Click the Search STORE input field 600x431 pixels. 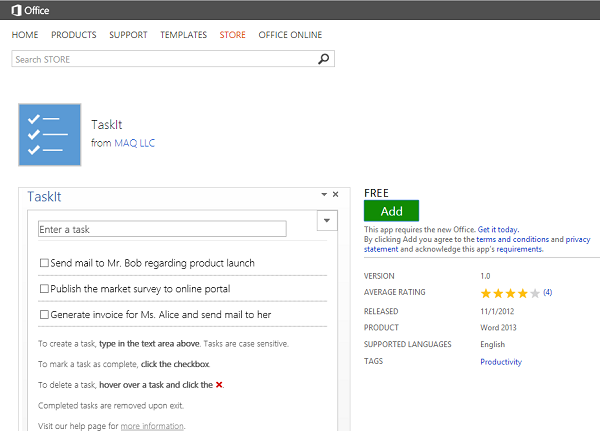[173, 59]
